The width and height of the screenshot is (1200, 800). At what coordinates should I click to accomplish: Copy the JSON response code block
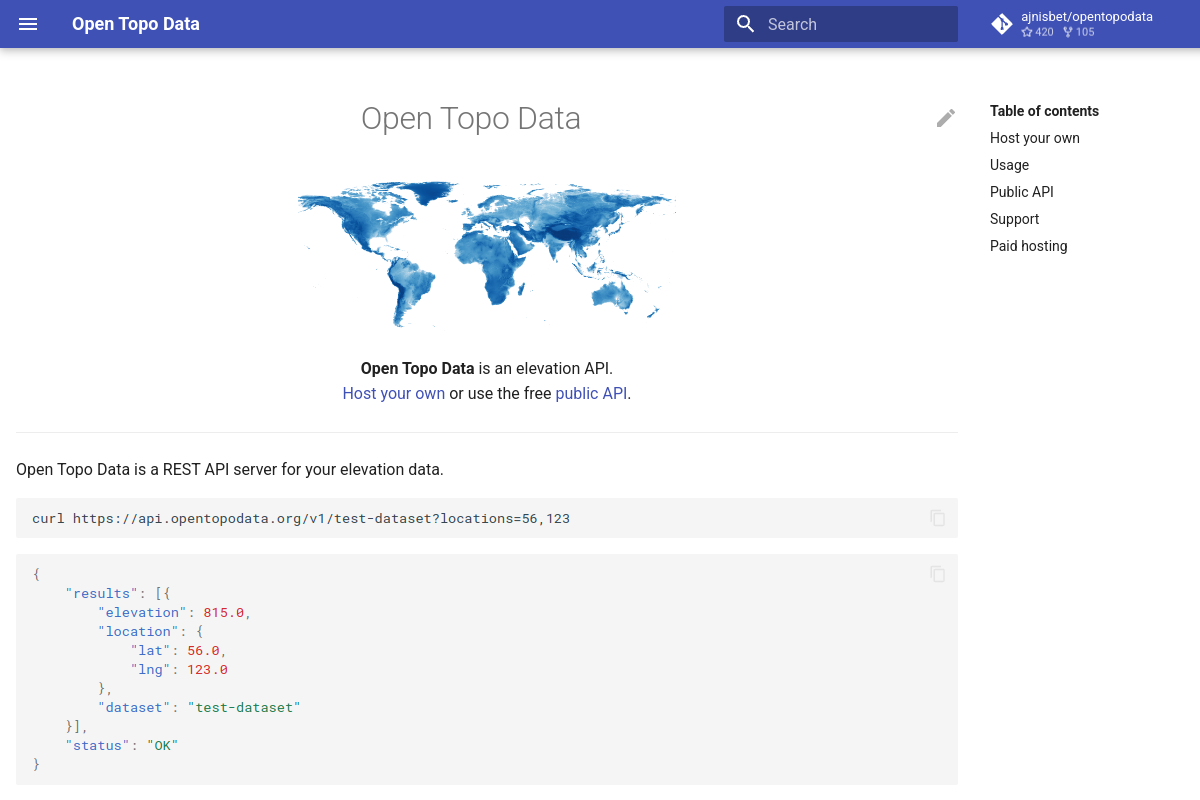[x=938, y=574]
